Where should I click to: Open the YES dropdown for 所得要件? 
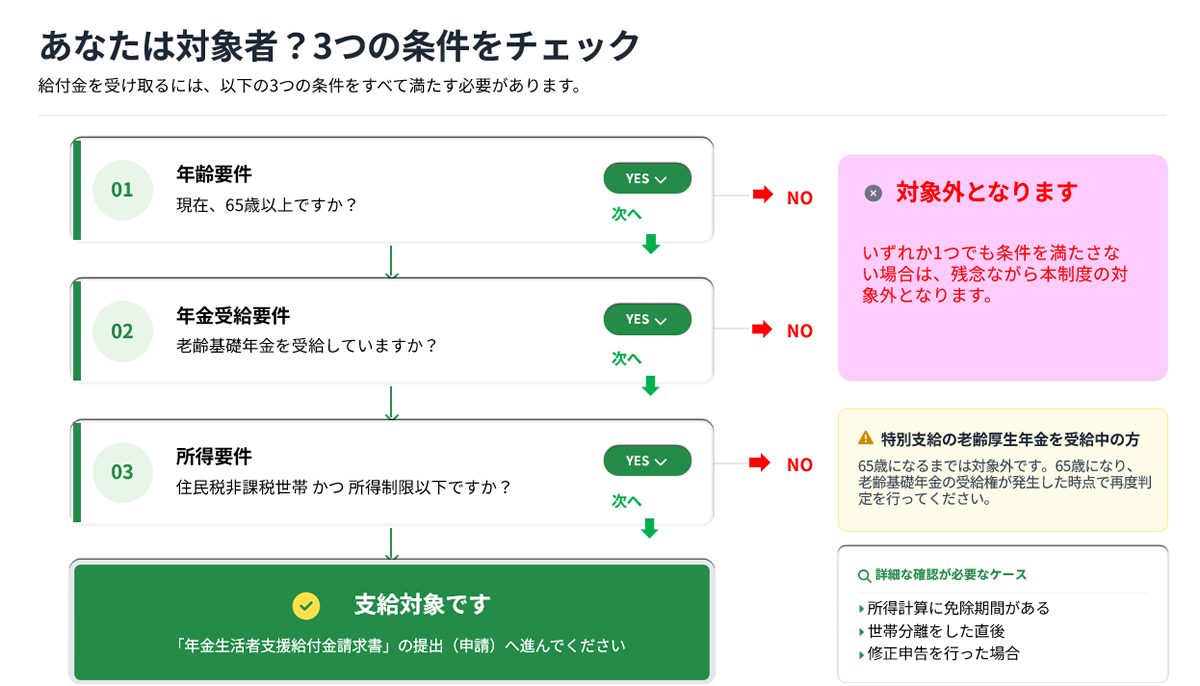coord(647,461)
